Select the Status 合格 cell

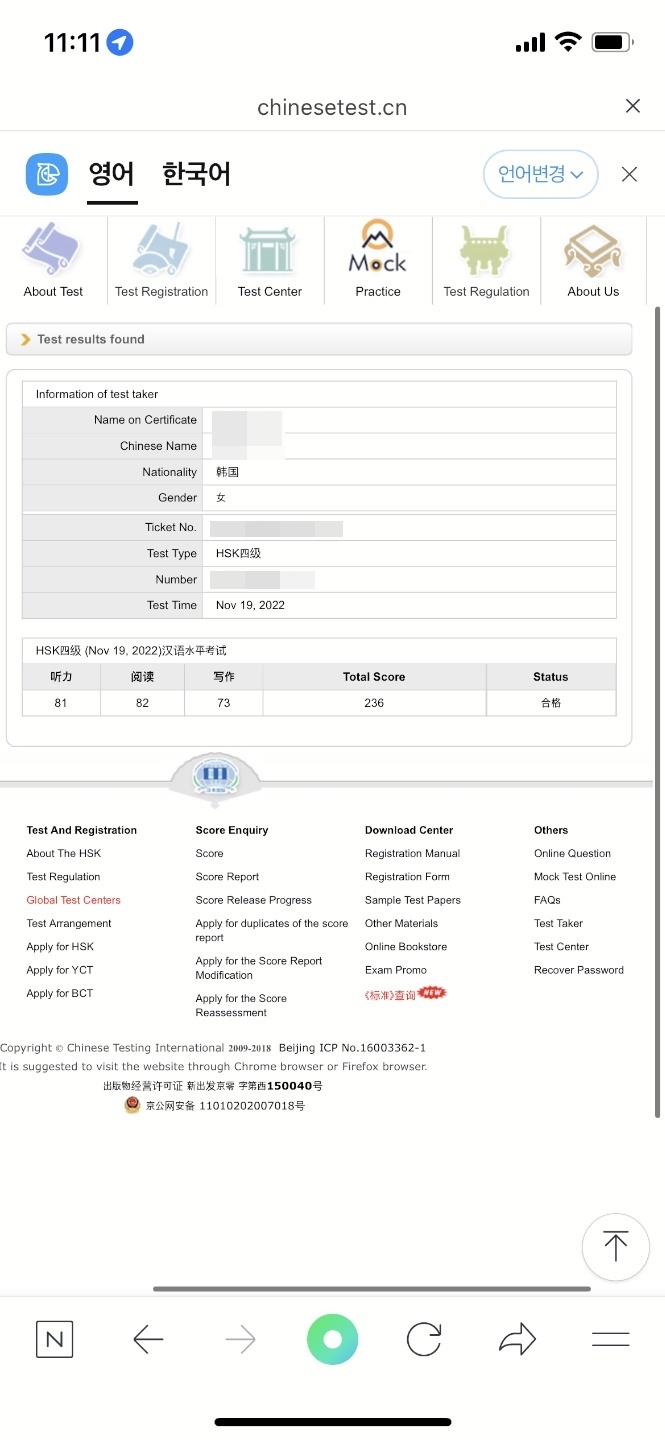551,703
